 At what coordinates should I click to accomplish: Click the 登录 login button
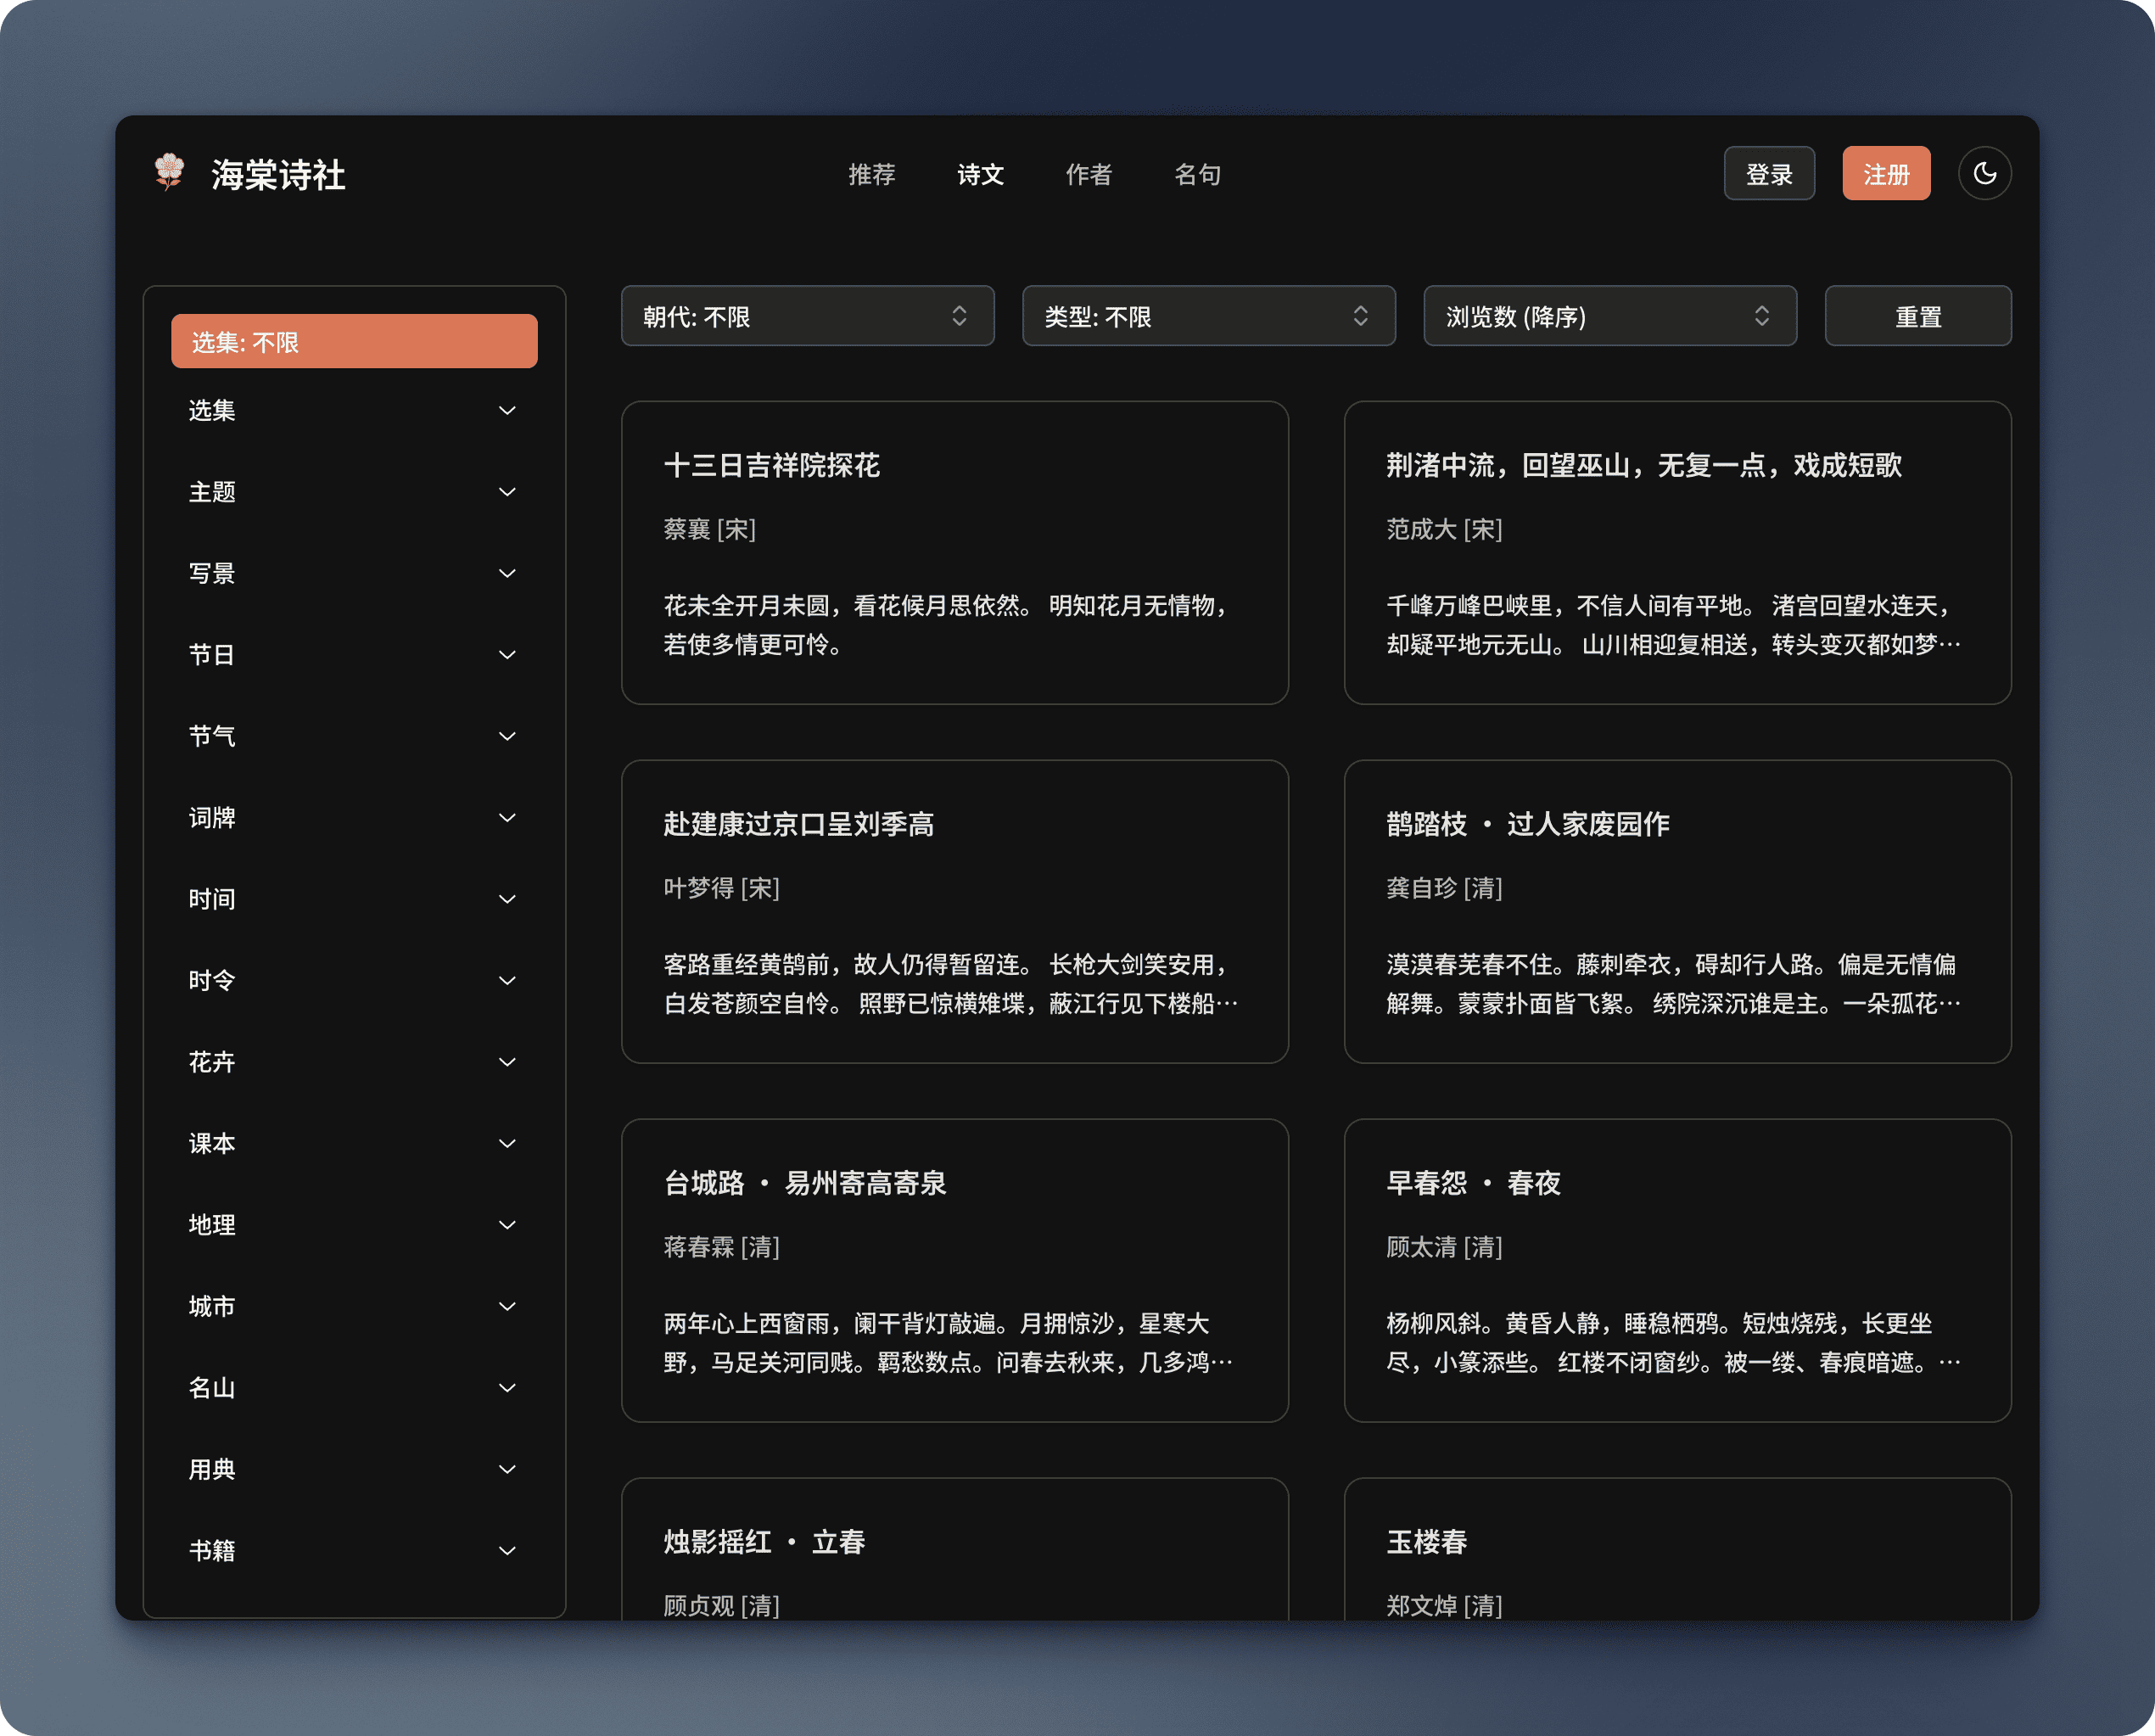pyautogui.click(x=1768, y=174)
